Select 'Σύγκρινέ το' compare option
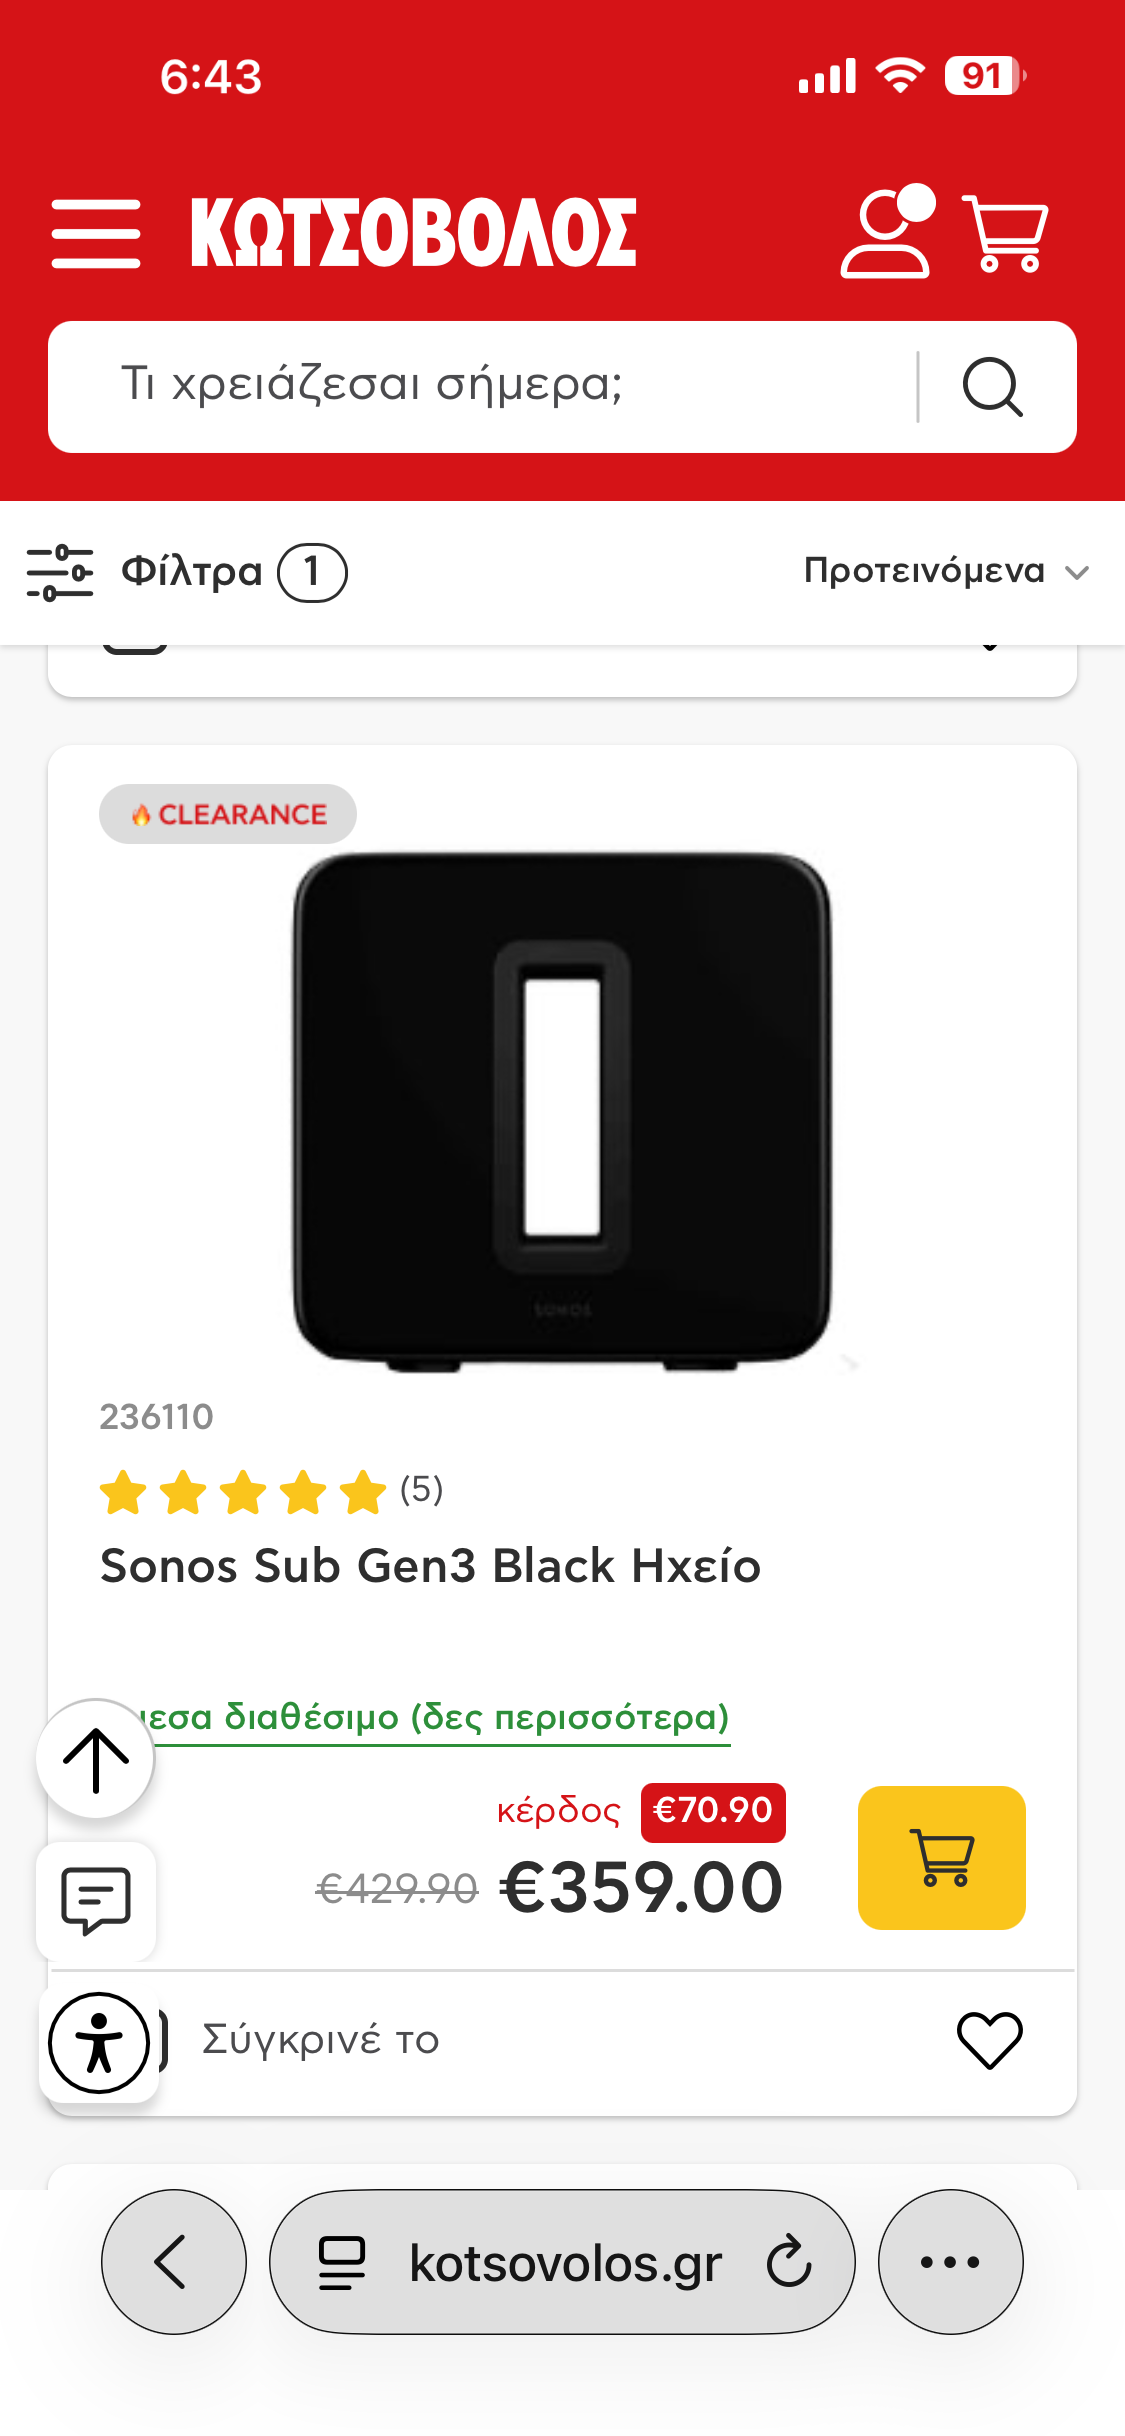This screenshot has height=2436, width=1125. coord(320,2040)
